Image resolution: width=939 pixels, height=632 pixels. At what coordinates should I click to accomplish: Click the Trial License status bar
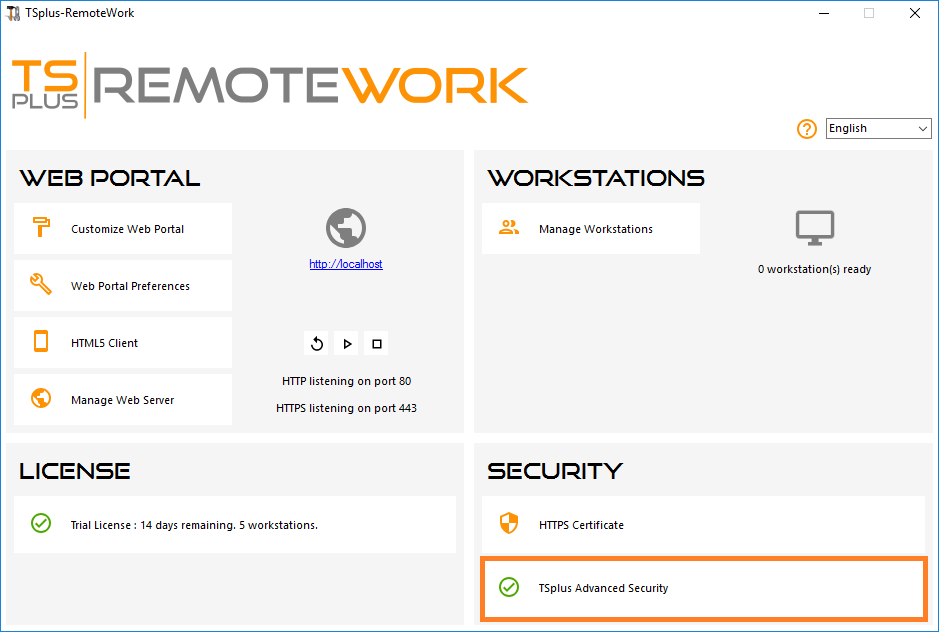coord(235,524)
